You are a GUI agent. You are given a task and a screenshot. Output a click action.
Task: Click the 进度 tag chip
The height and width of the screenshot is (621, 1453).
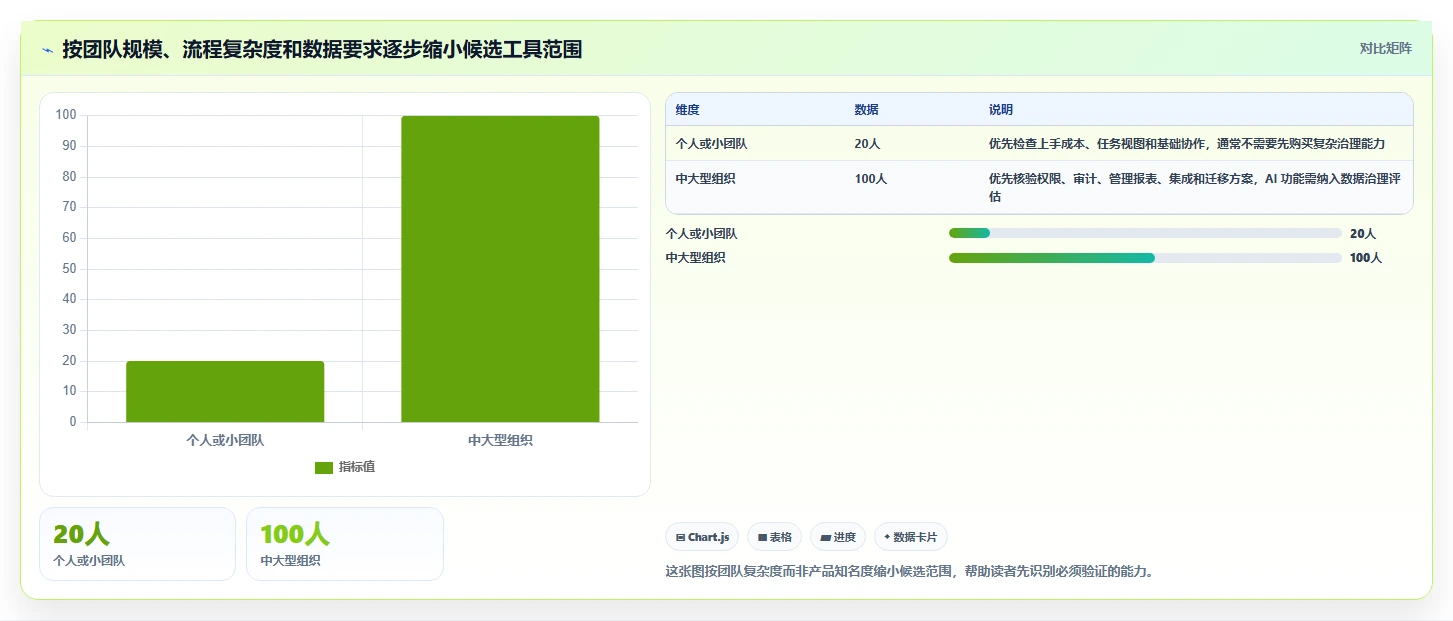click(838, 537)
